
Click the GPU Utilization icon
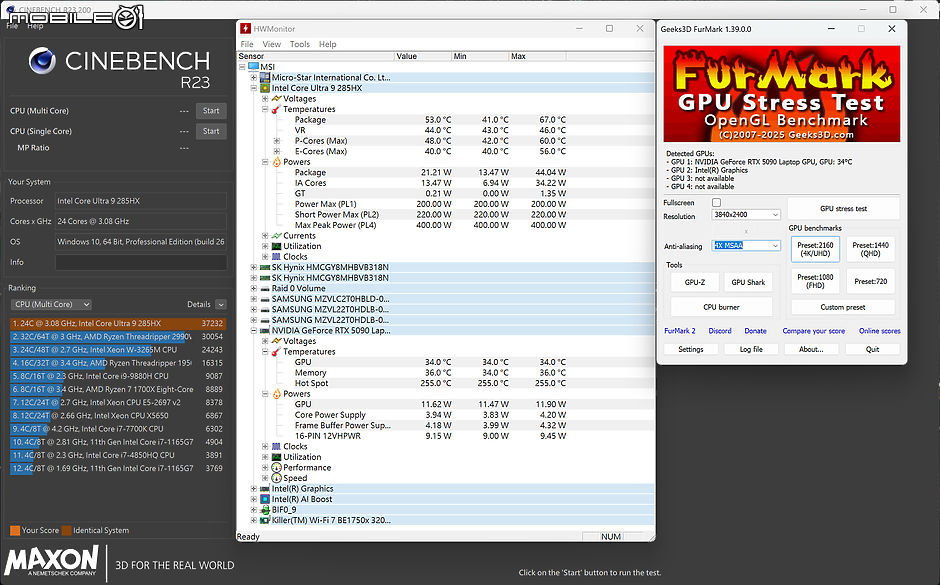(276, 457)
